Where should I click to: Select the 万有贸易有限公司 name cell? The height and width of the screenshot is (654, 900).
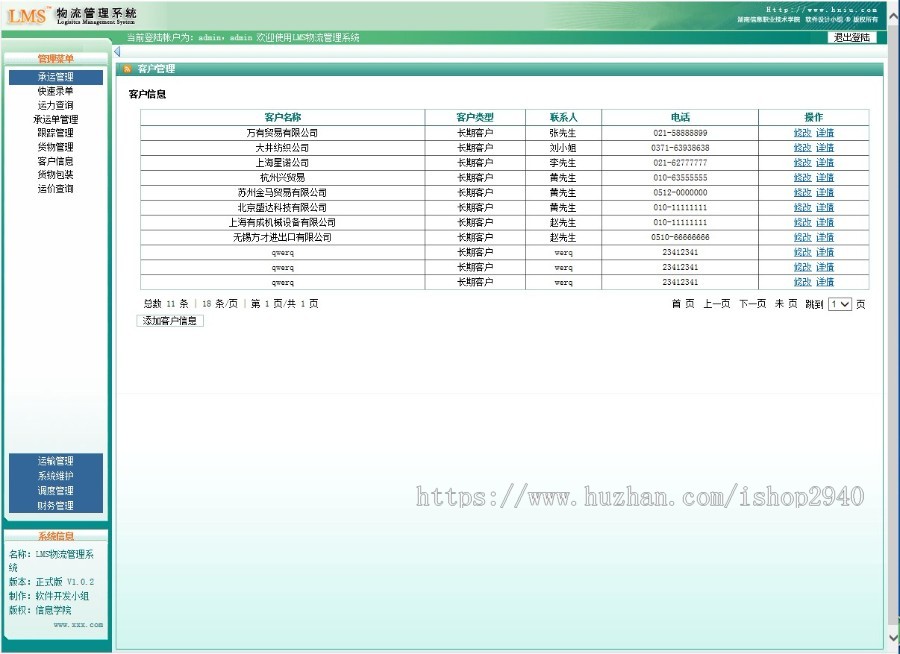pyautogui.click(x=282, y=133)
